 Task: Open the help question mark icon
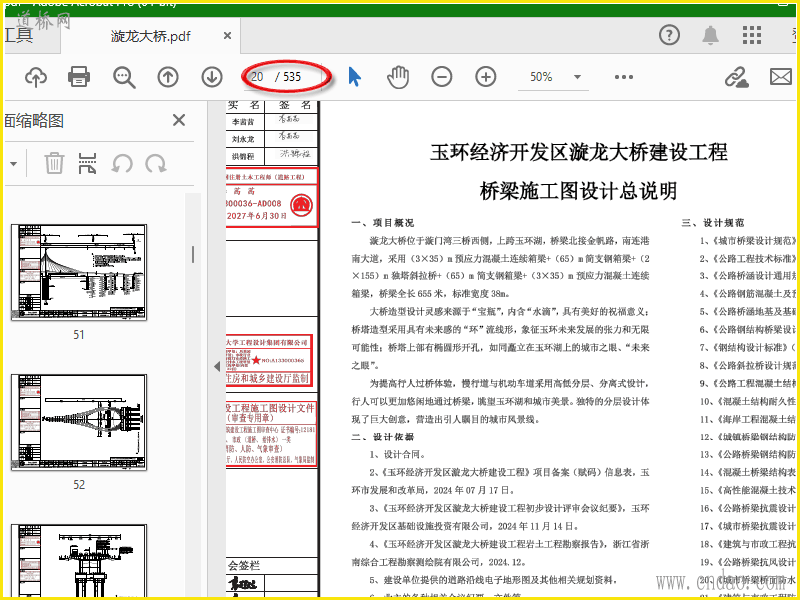669,35
